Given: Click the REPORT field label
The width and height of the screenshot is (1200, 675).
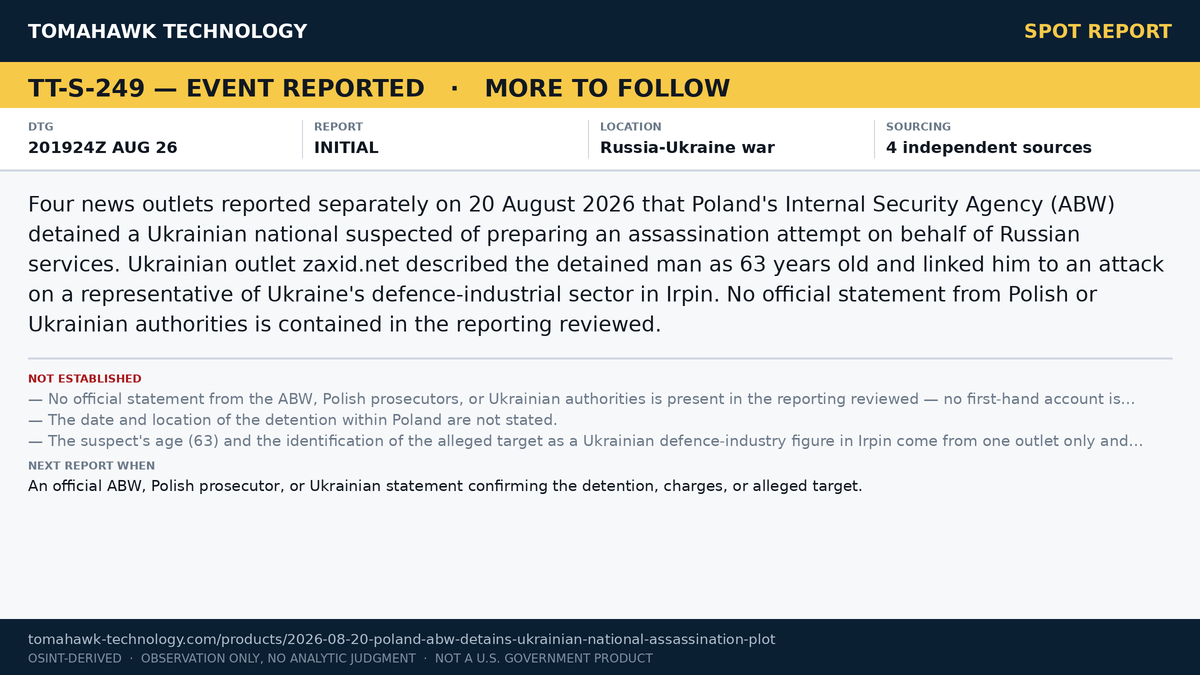Looking at the screenshot, I should coord(338,127).
